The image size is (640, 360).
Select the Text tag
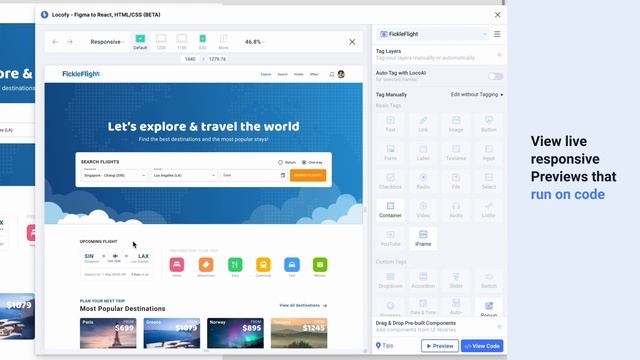[390, 124]
